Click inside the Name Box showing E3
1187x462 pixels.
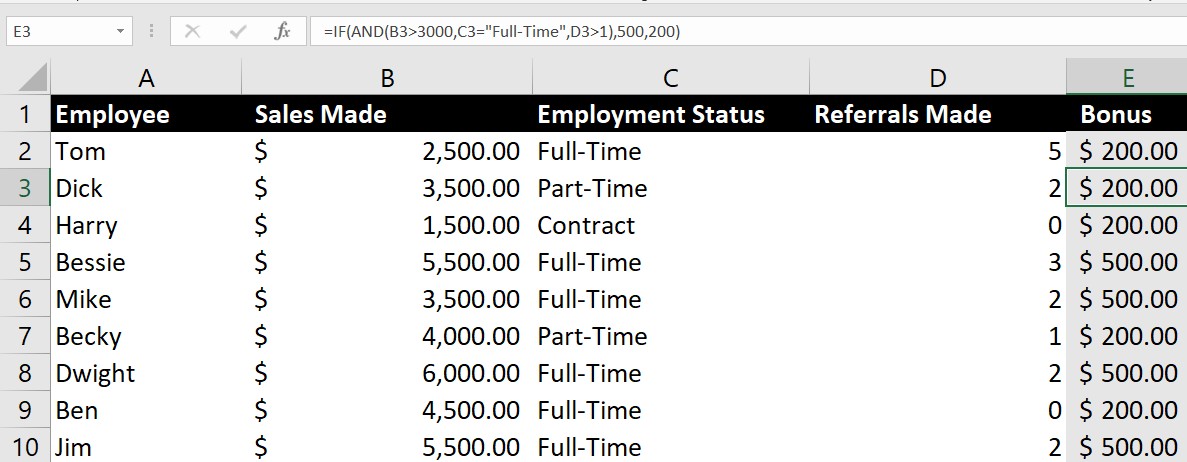pos(59,32)
